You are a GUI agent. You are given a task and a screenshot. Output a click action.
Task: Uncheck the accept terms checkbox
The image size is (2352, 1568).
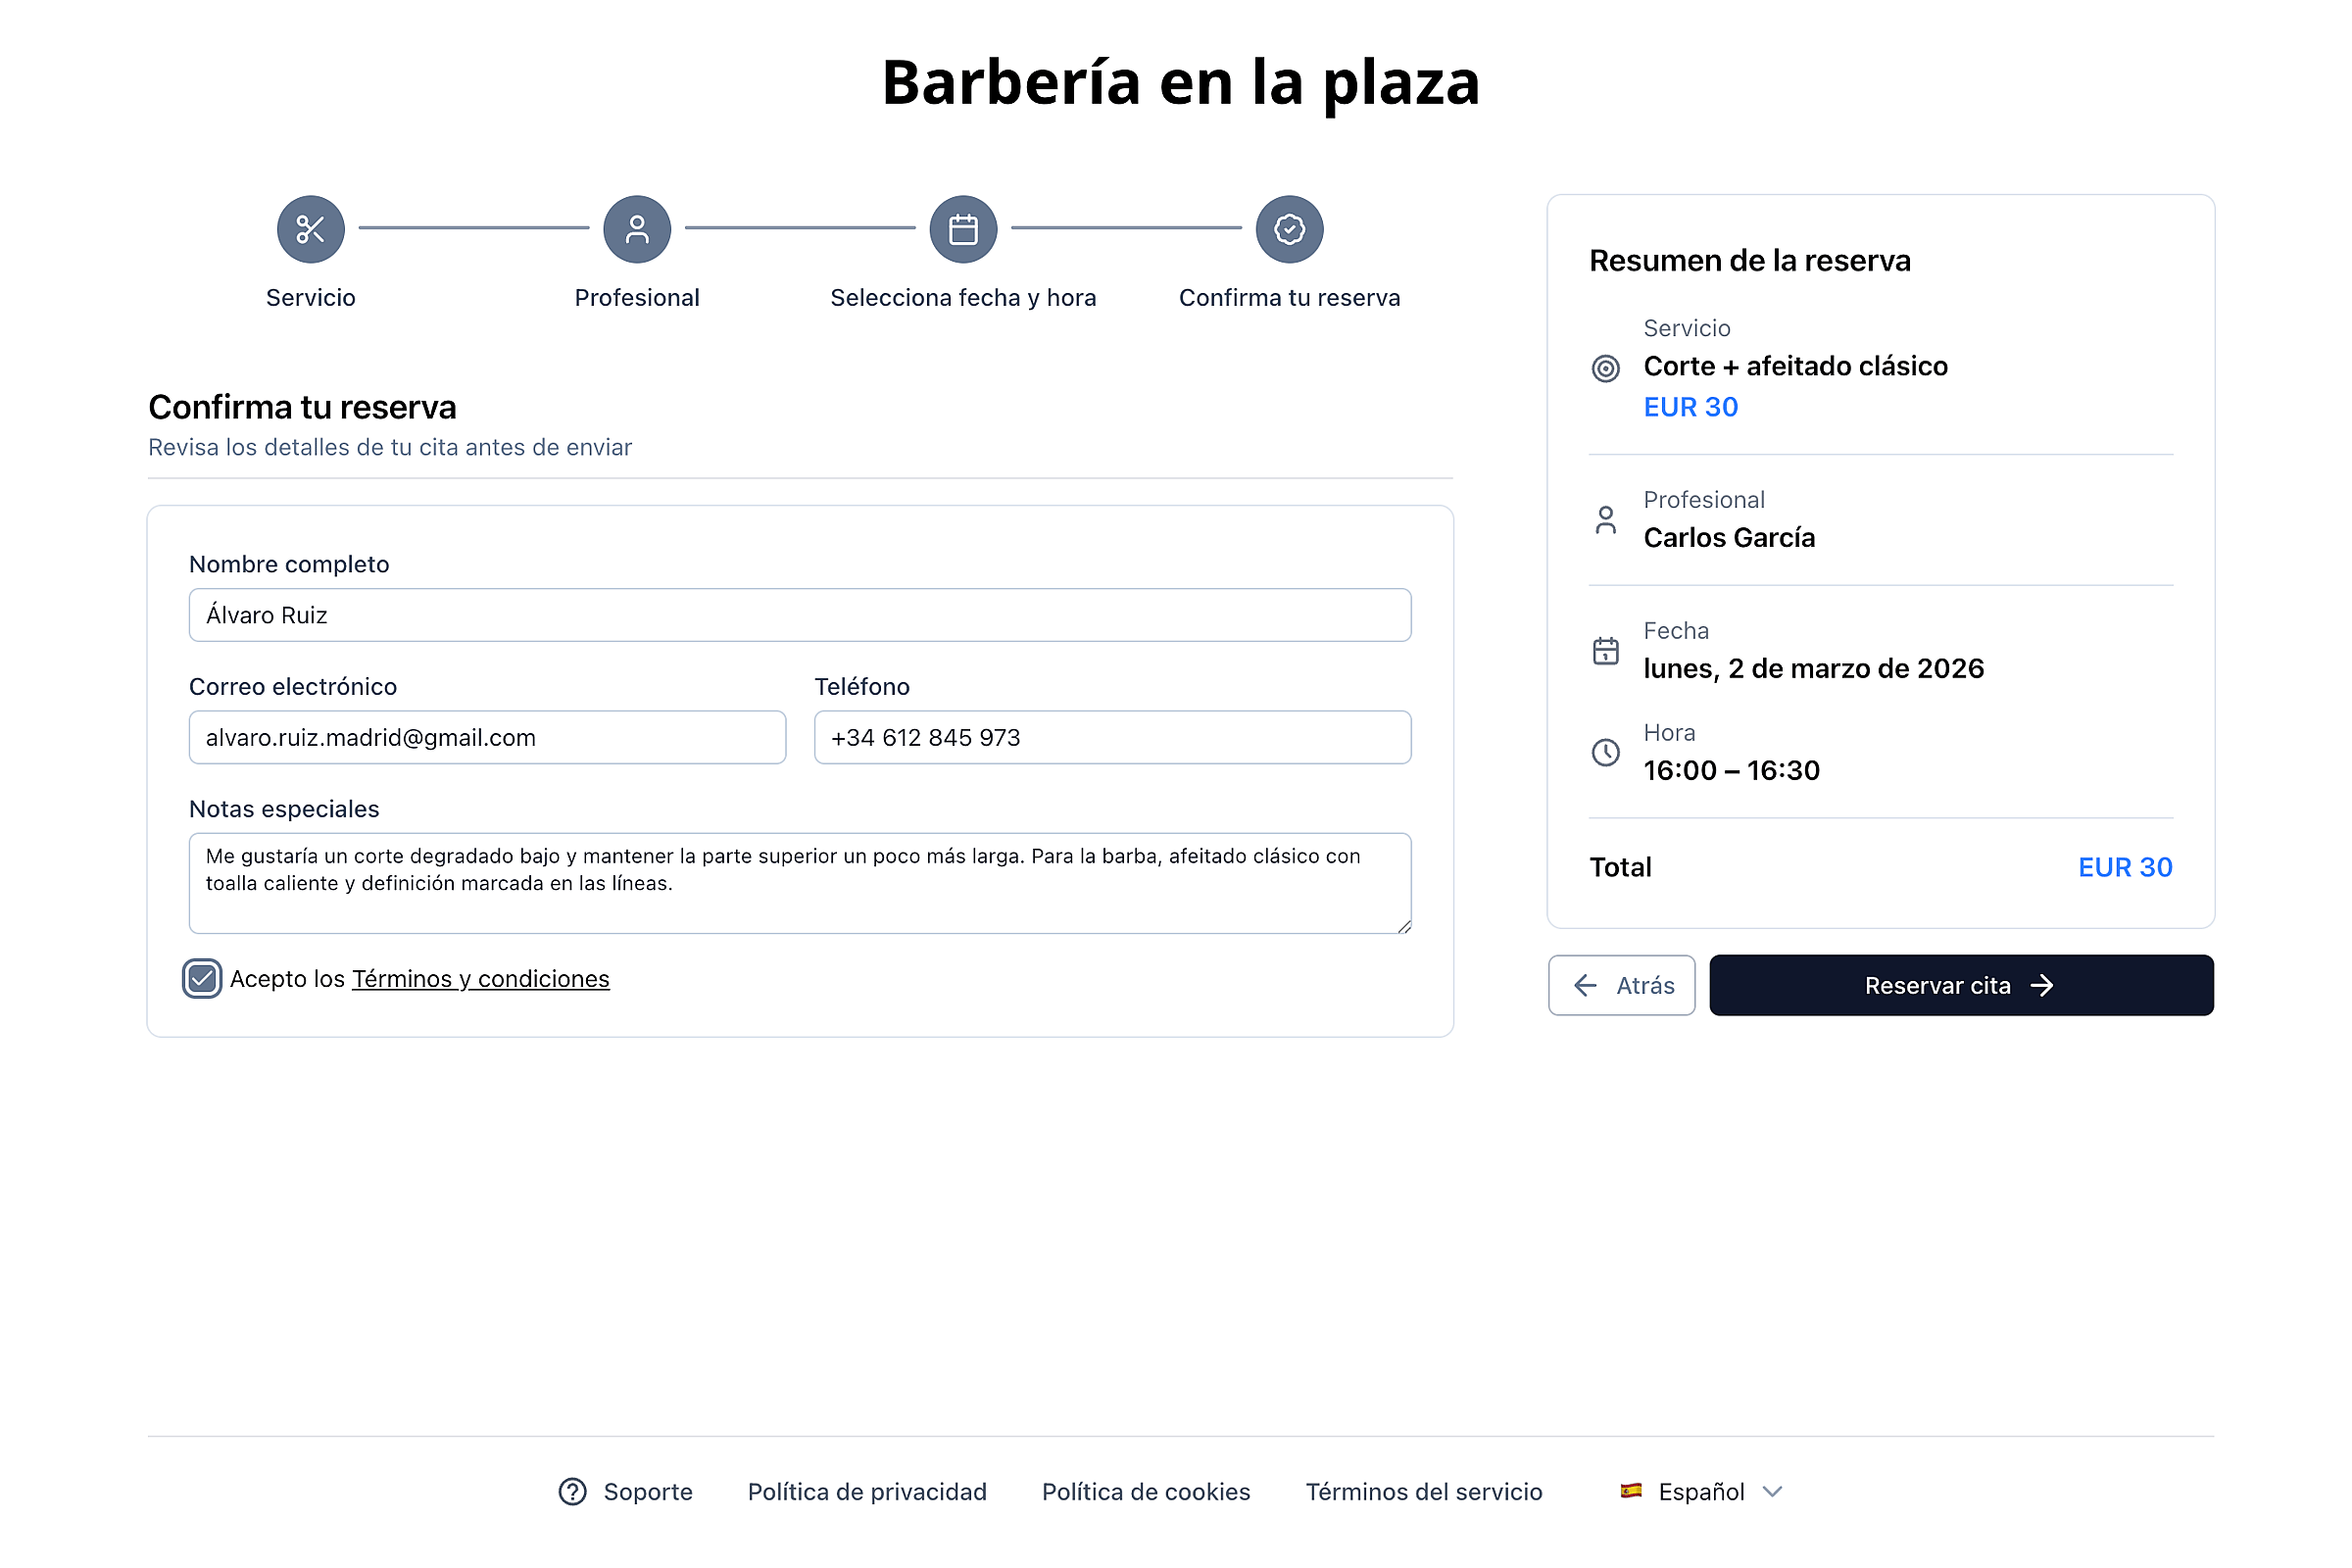click(x=202, y=978)
